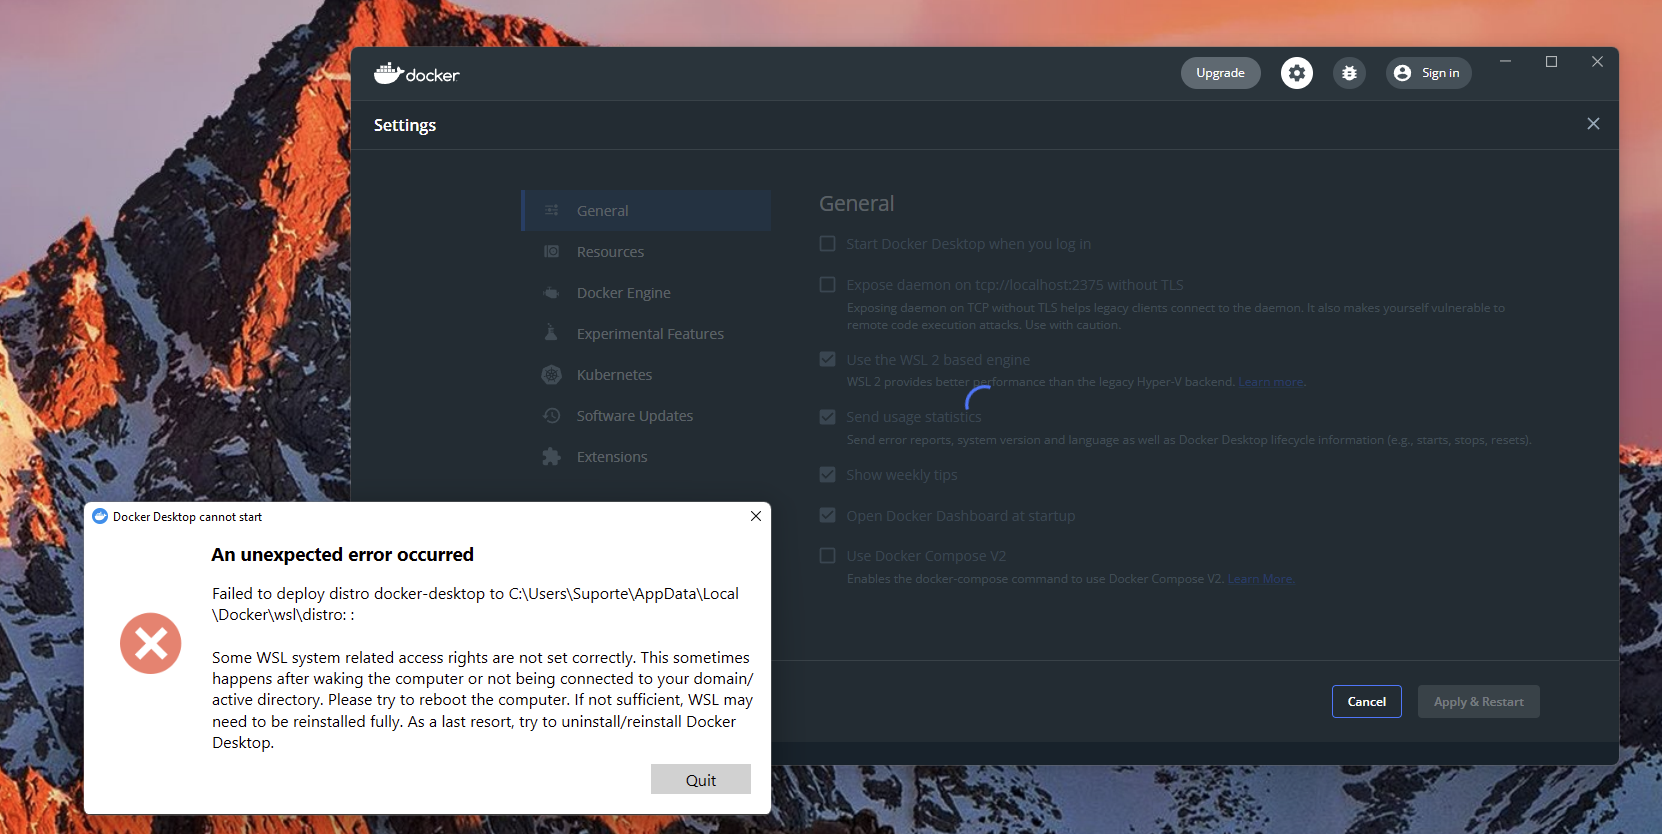Open the Resources settings section
Screen dimensions: 1662x834
click(647, 251)
